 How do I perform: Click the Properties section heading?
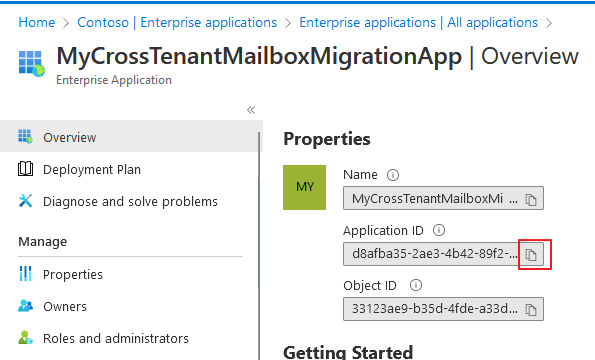point(327,139)
